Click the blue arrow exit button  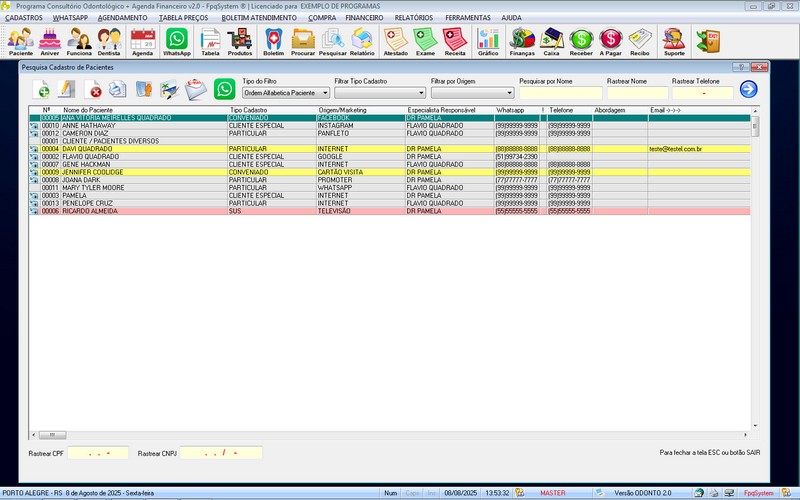[748, 90]
